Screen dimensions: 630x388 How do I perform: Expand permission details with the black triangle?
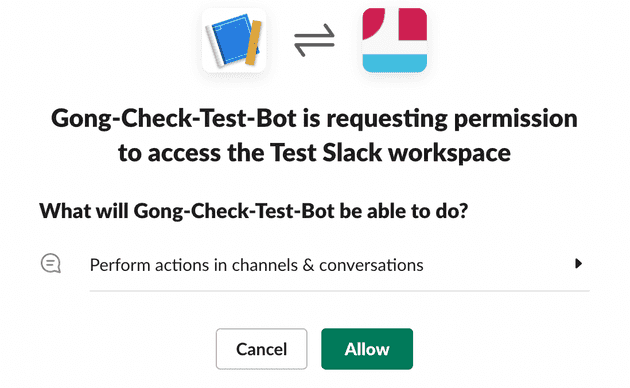pos(579,263)
